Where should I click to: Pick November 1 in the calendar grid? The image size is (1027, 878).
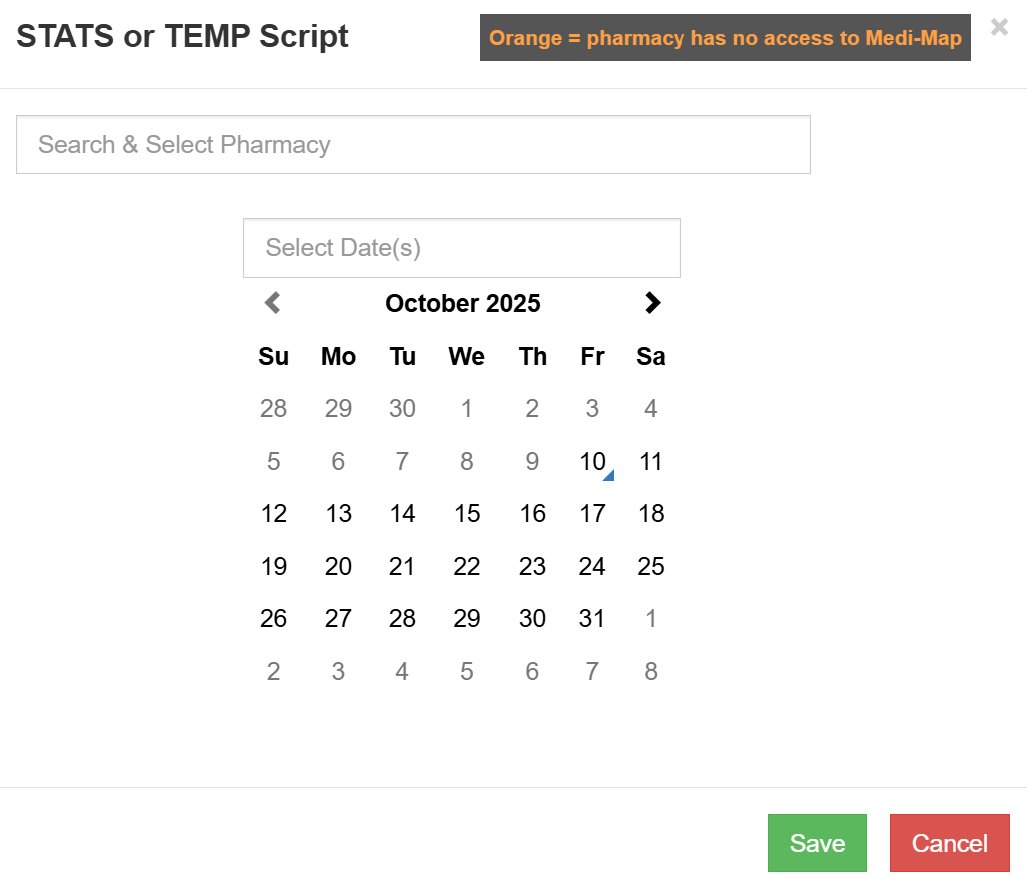[x=651, y=619]
